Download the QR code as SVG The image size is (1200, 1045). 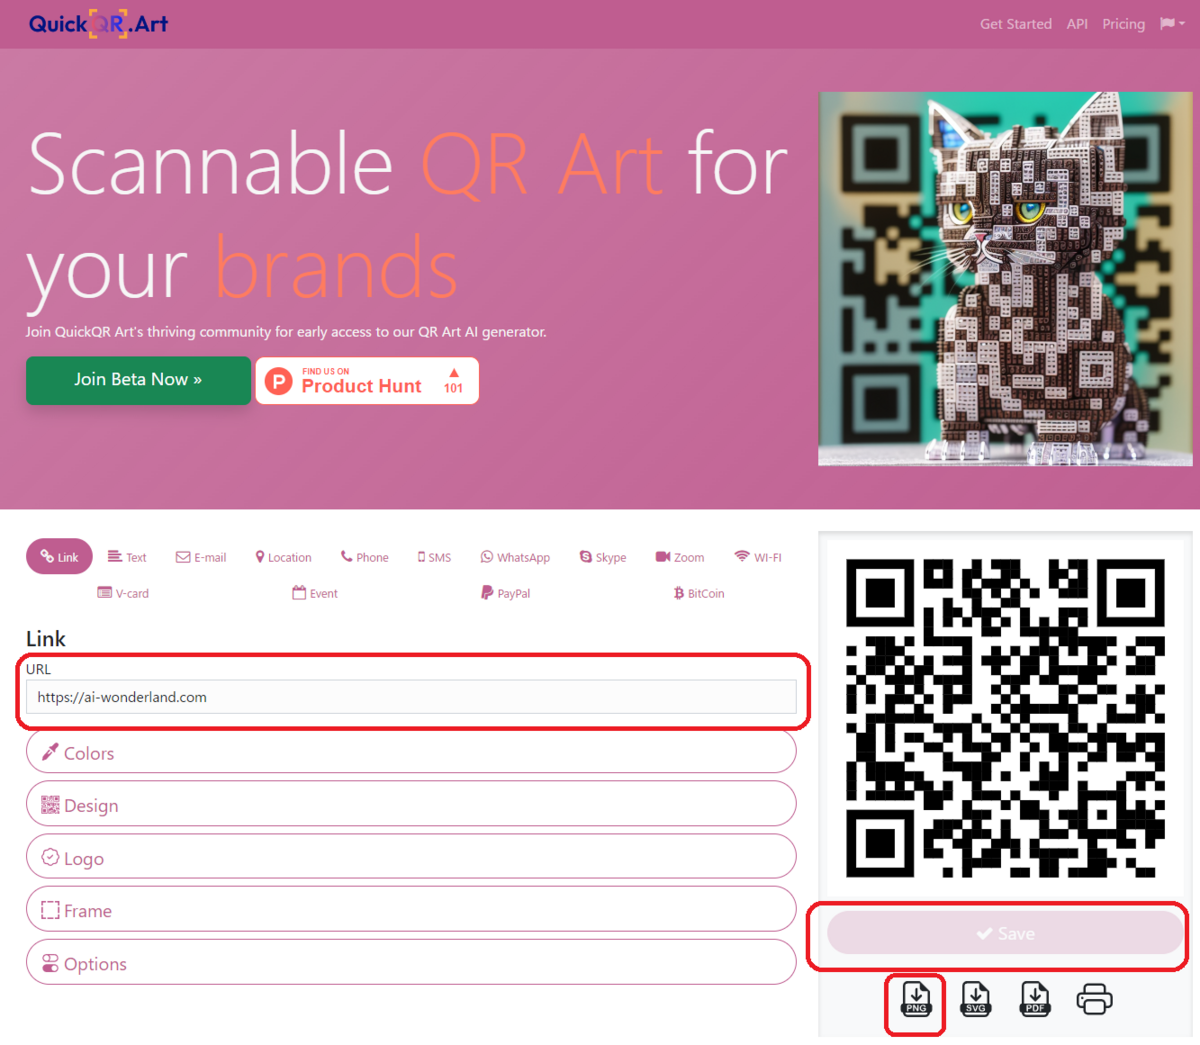coord(975,998)
